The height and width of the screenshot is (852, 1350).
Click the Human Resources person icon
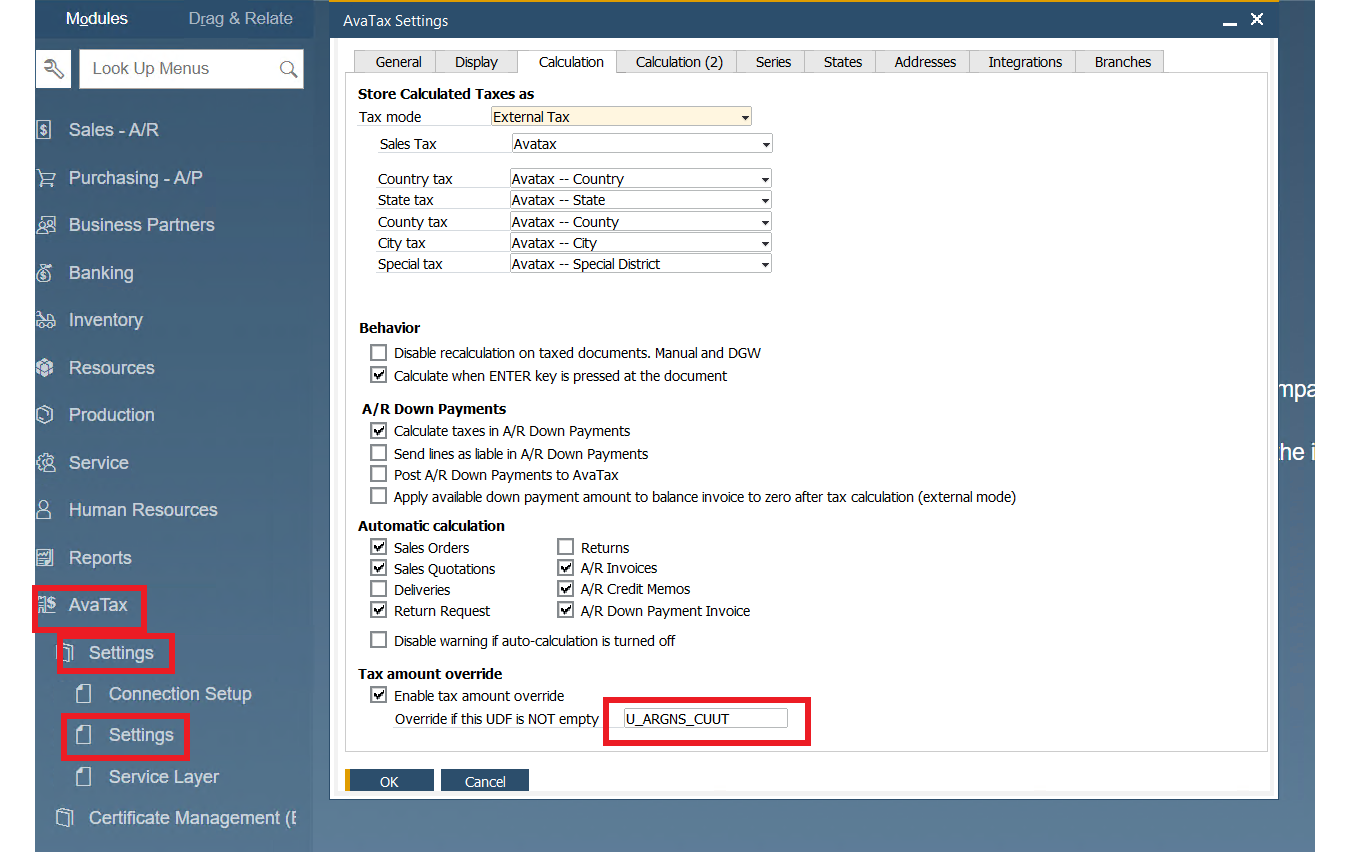[44, 510]
